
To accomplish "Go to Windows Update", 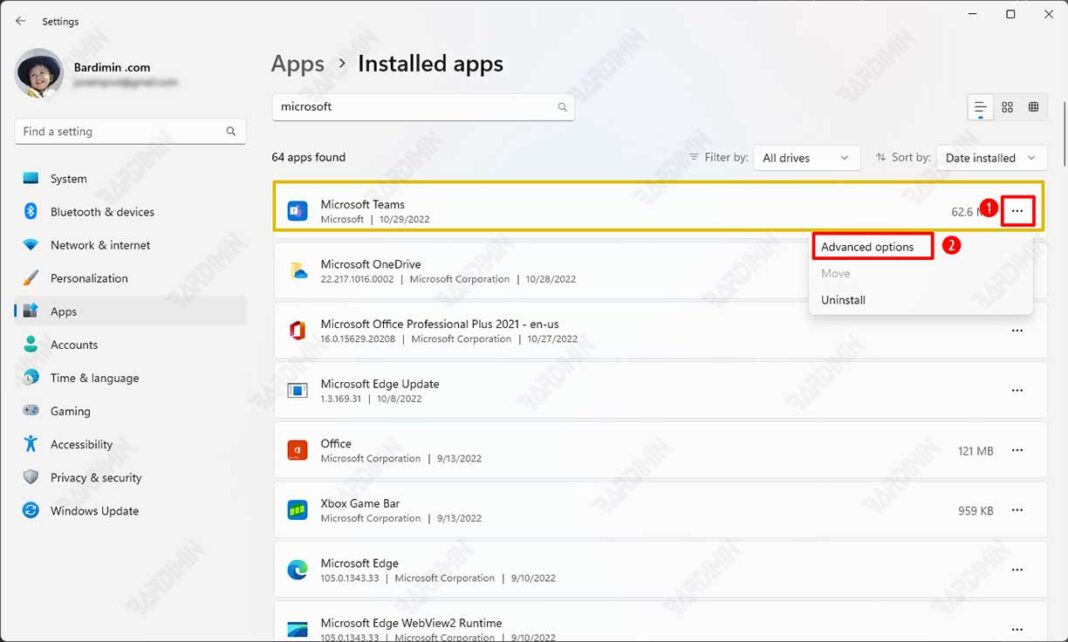I will (x=94, y=511).
